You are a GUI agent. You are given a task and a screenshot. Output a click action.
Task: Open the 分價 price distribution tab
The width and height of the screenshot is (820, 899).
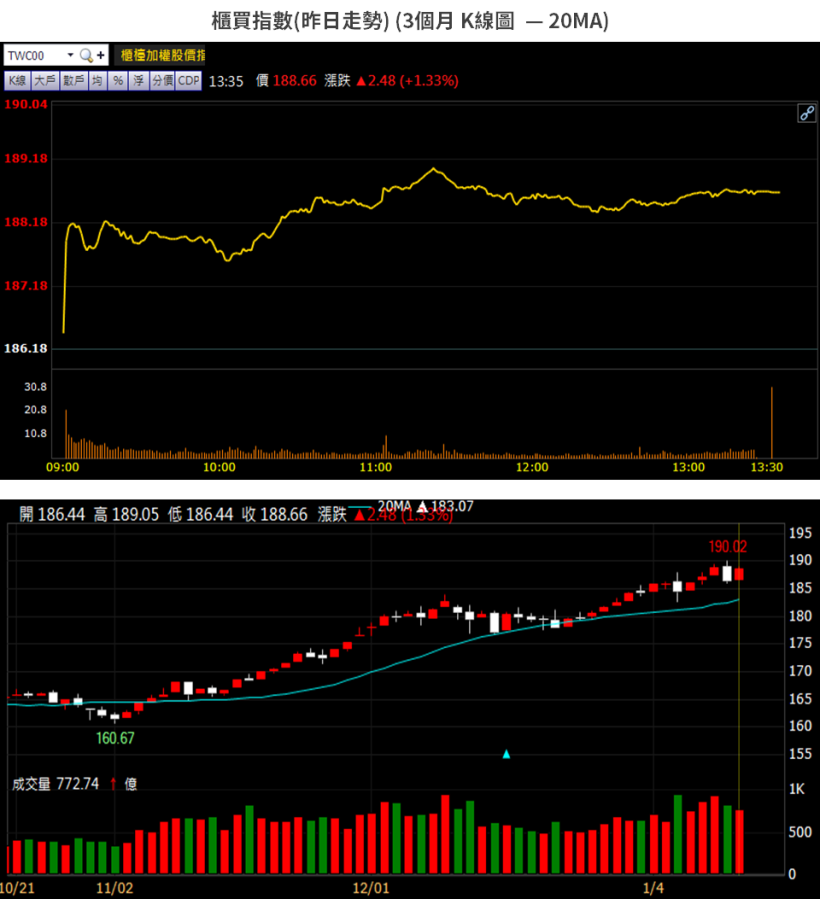[162, 81]
